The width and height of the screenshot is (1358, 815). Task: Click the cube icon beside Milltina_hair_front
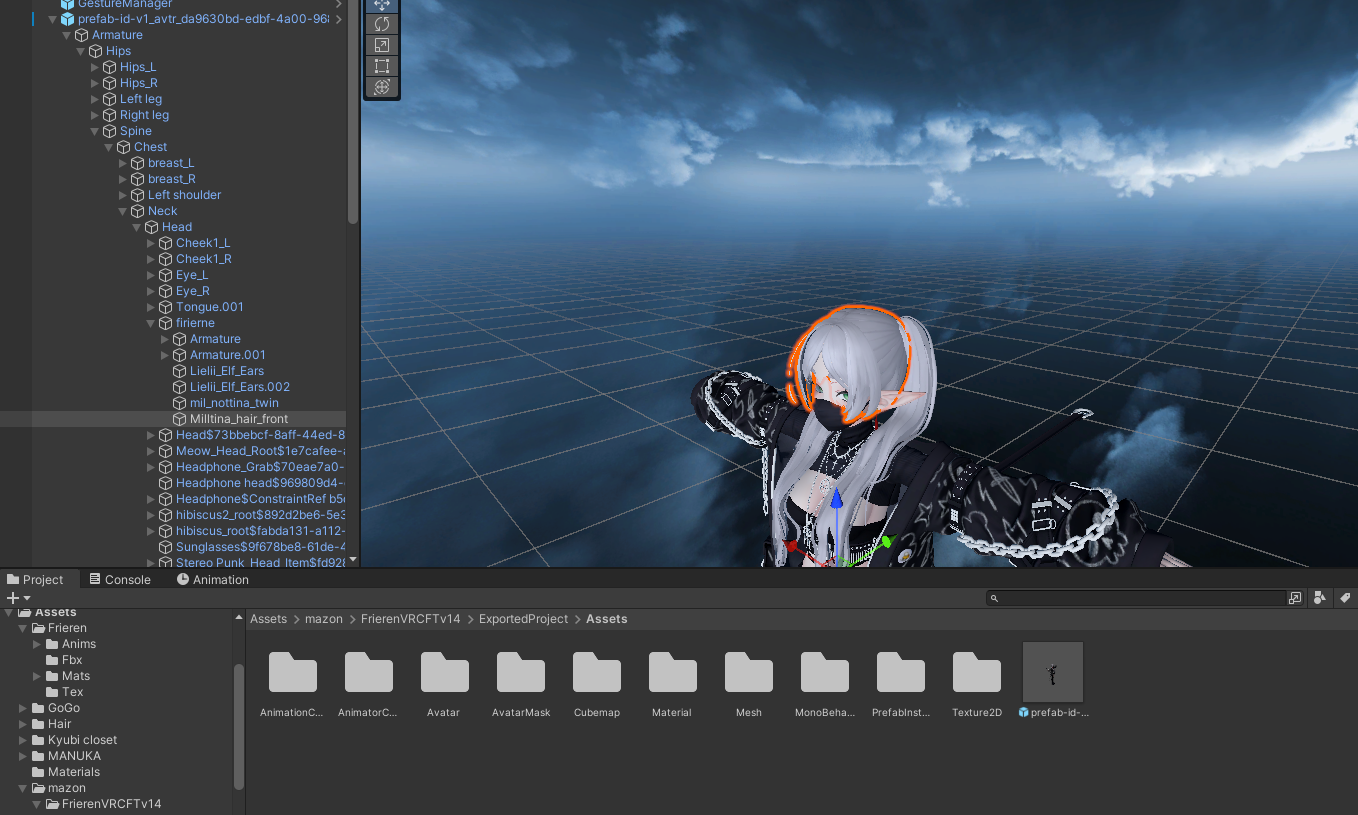tap(180, 419)
